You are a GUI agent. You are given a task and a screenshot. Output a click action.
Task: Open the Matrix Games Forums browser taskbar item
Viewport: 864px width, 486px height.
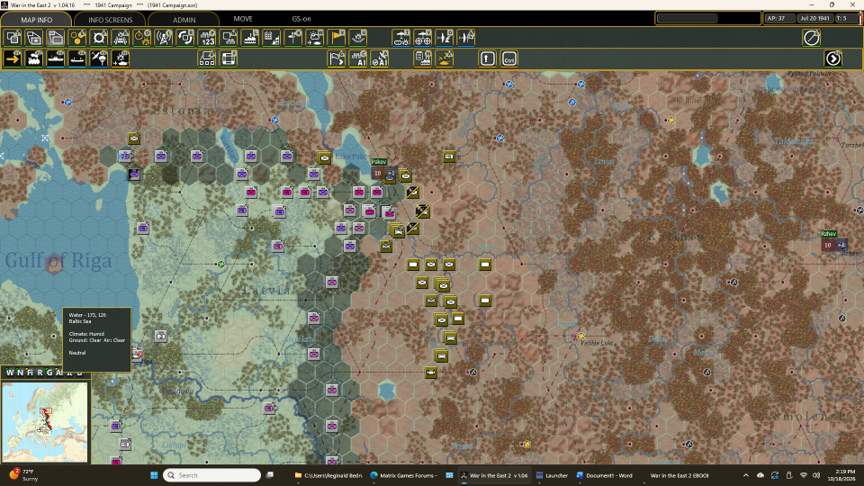403,475
